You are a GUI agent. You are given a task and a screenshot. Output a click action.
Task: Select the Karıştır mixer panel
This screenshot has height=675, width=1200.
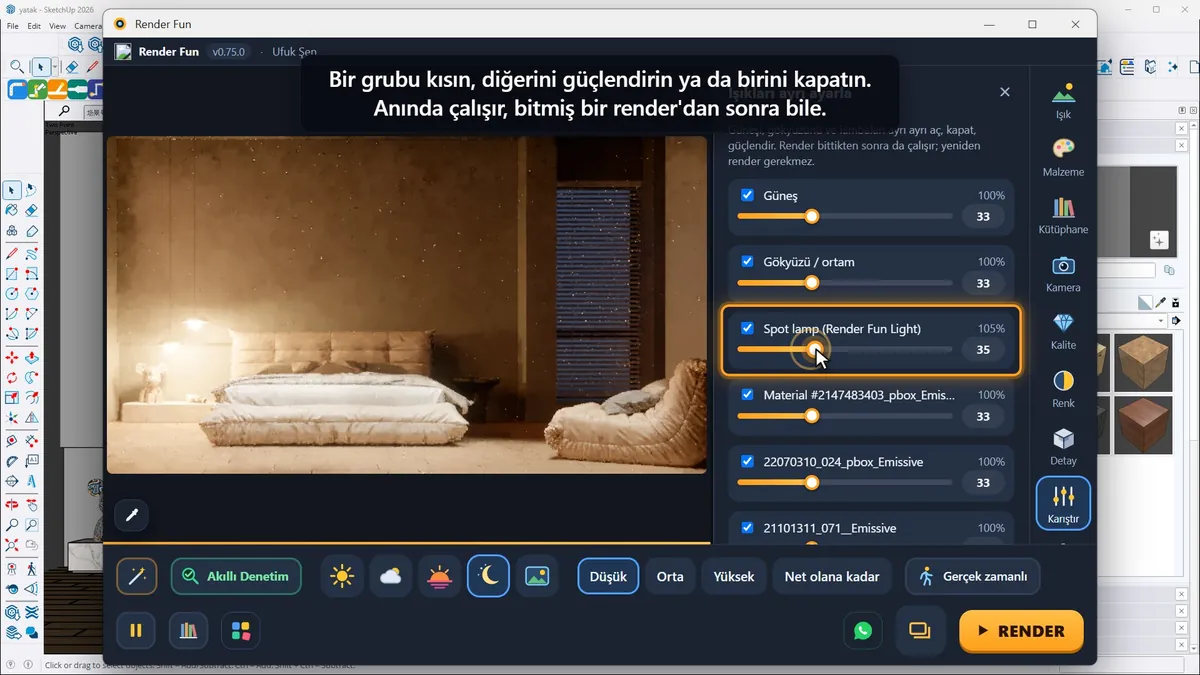pos(1063,504)
